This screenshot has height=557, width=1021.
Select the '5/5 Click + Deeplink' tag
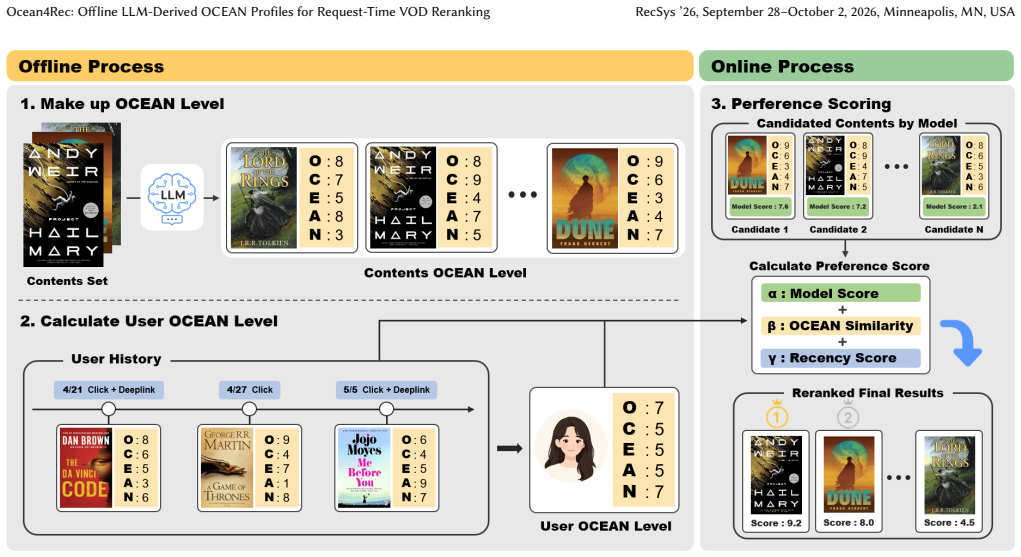click(x=387, y=390)
